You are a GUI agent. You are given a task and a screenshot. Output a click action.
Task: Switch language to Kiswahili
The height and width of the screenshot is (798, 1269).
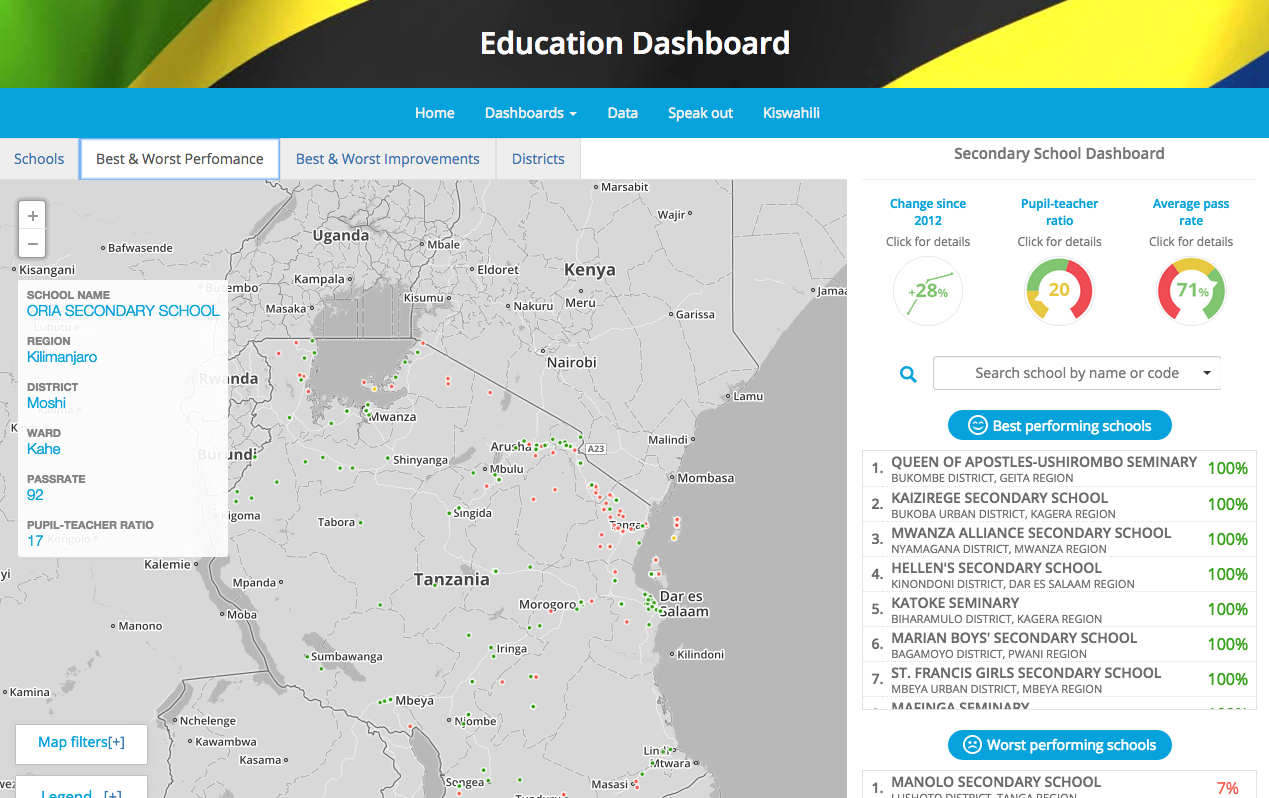click(791, 113)
